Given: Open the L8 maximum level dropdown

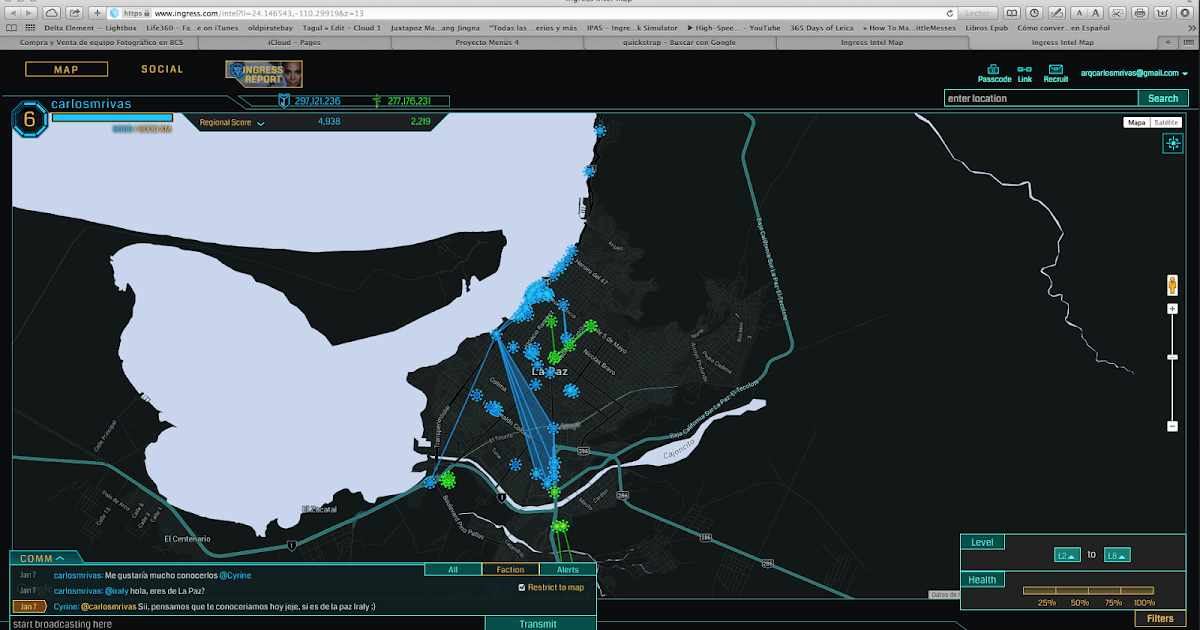Looking at the screenshot, I should (1117, 555).
